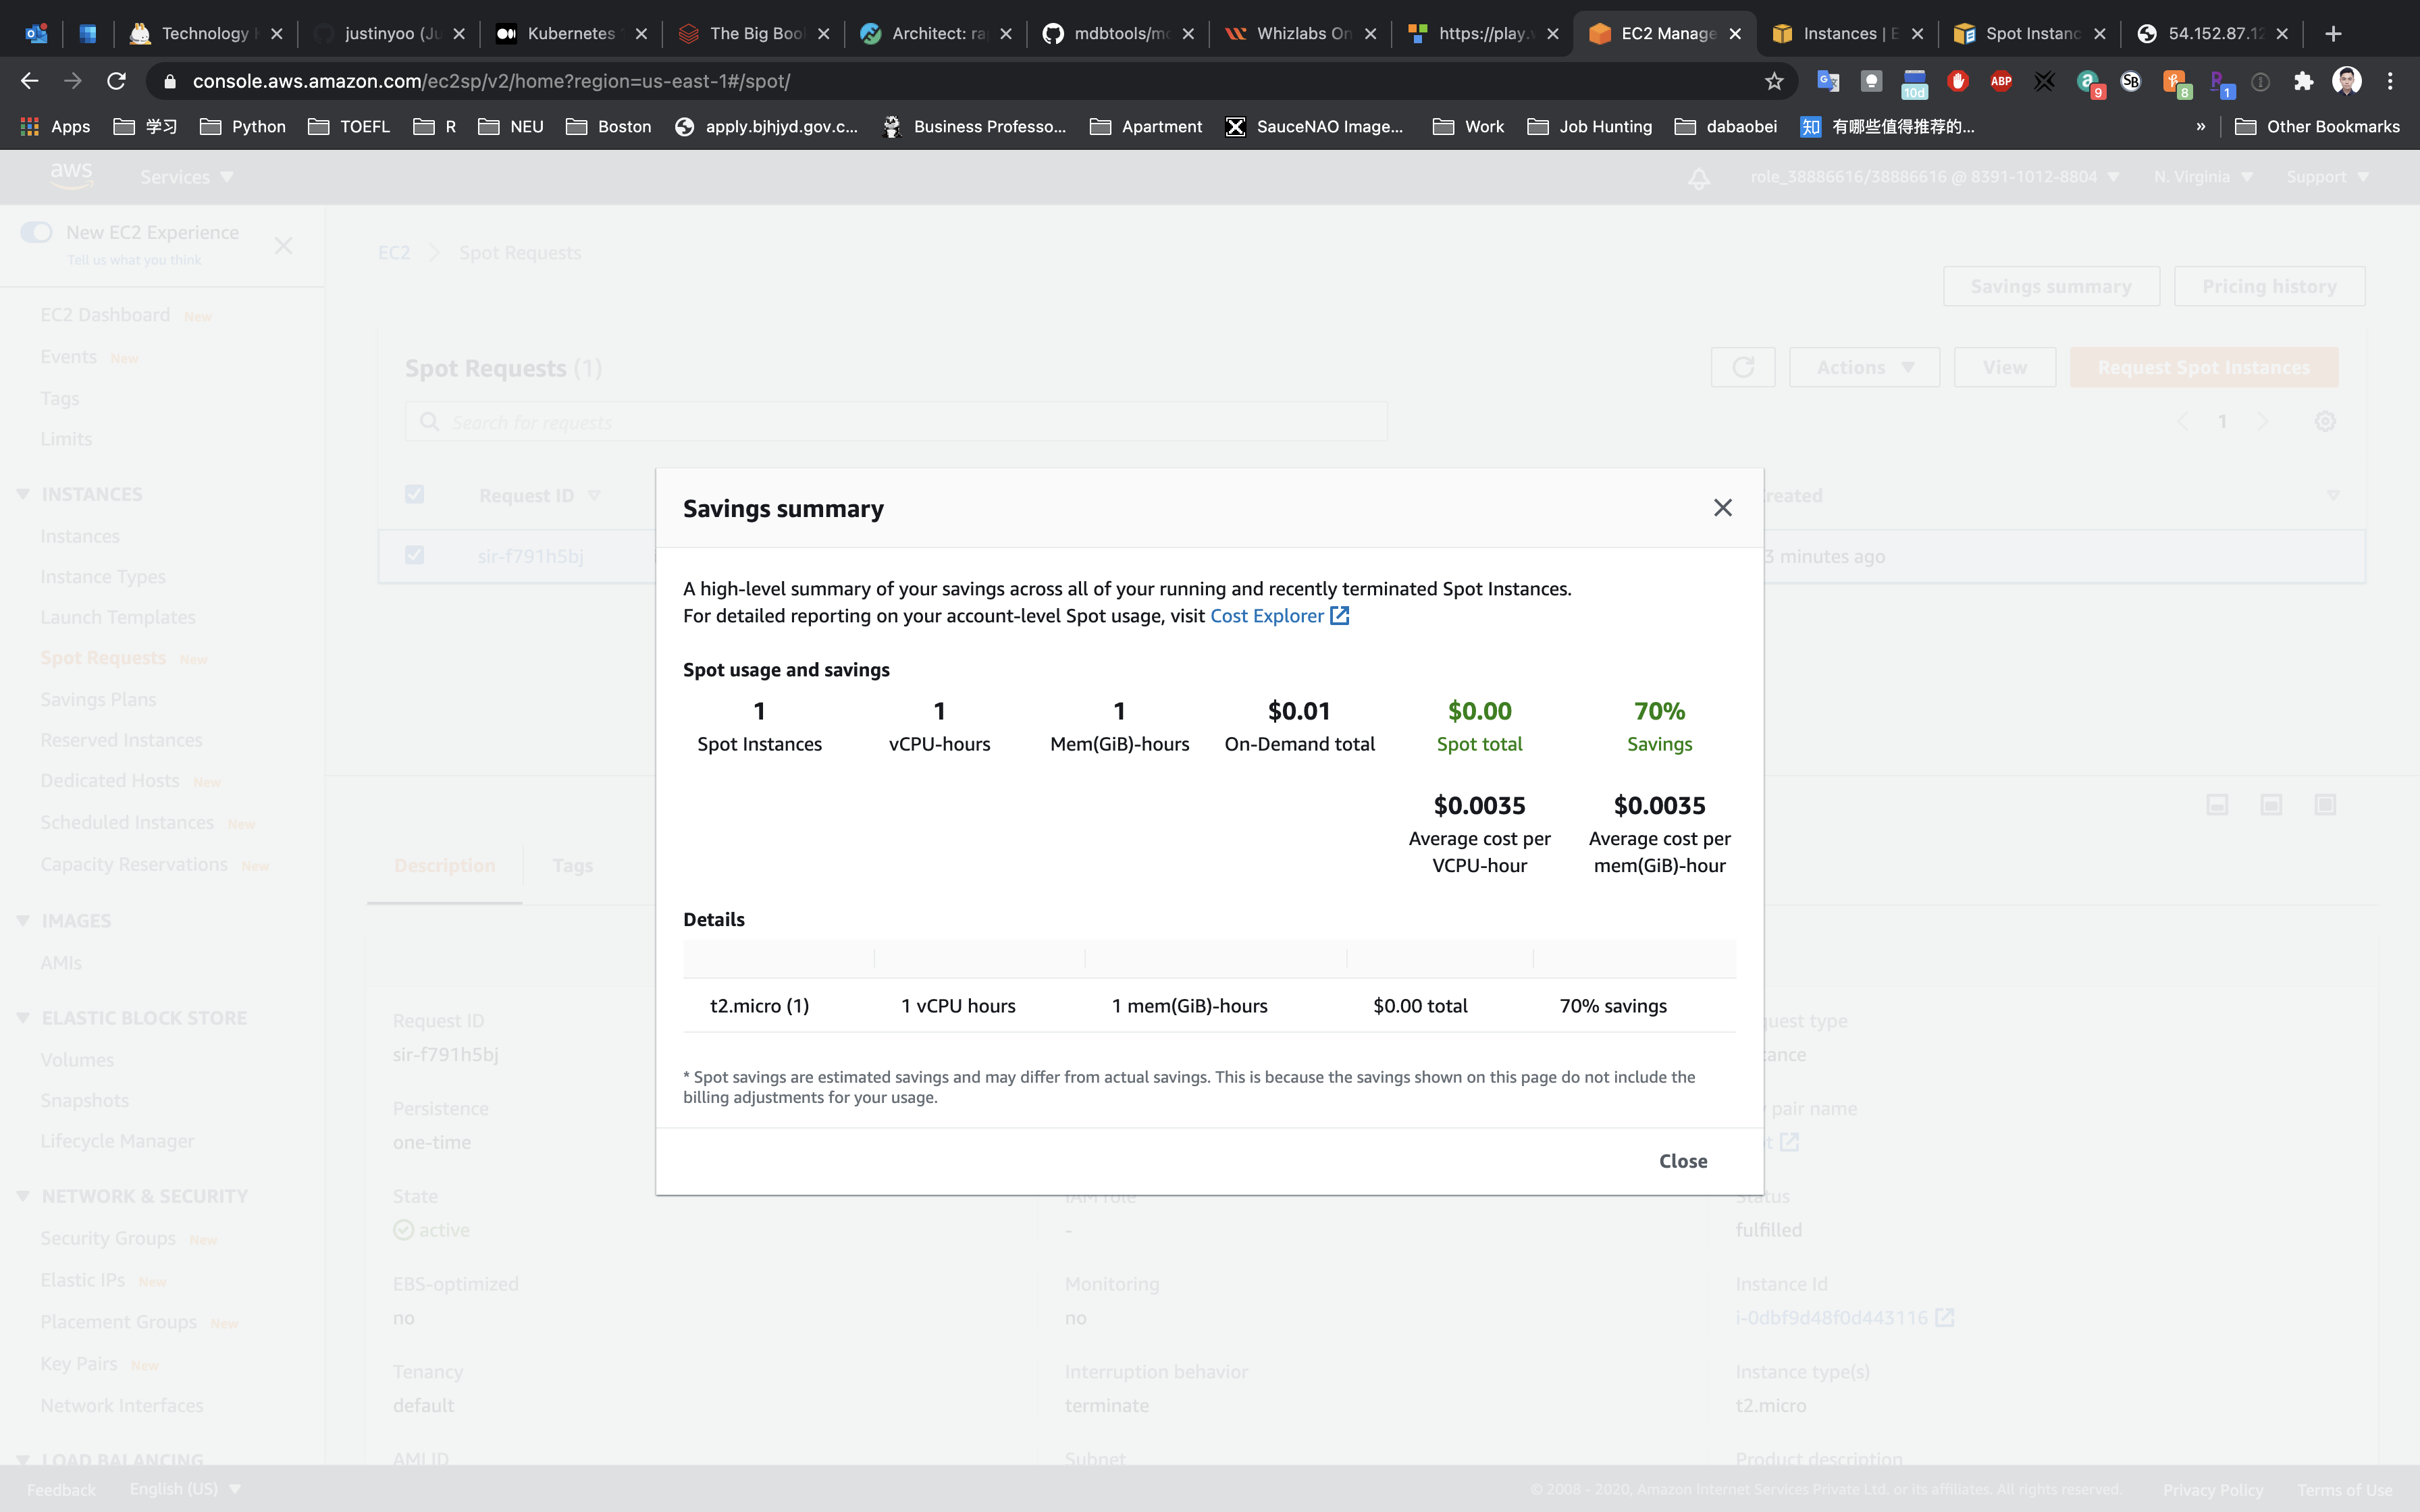Click the AWS logo home icon
2420x1512 pixels.
click(72, 176)
